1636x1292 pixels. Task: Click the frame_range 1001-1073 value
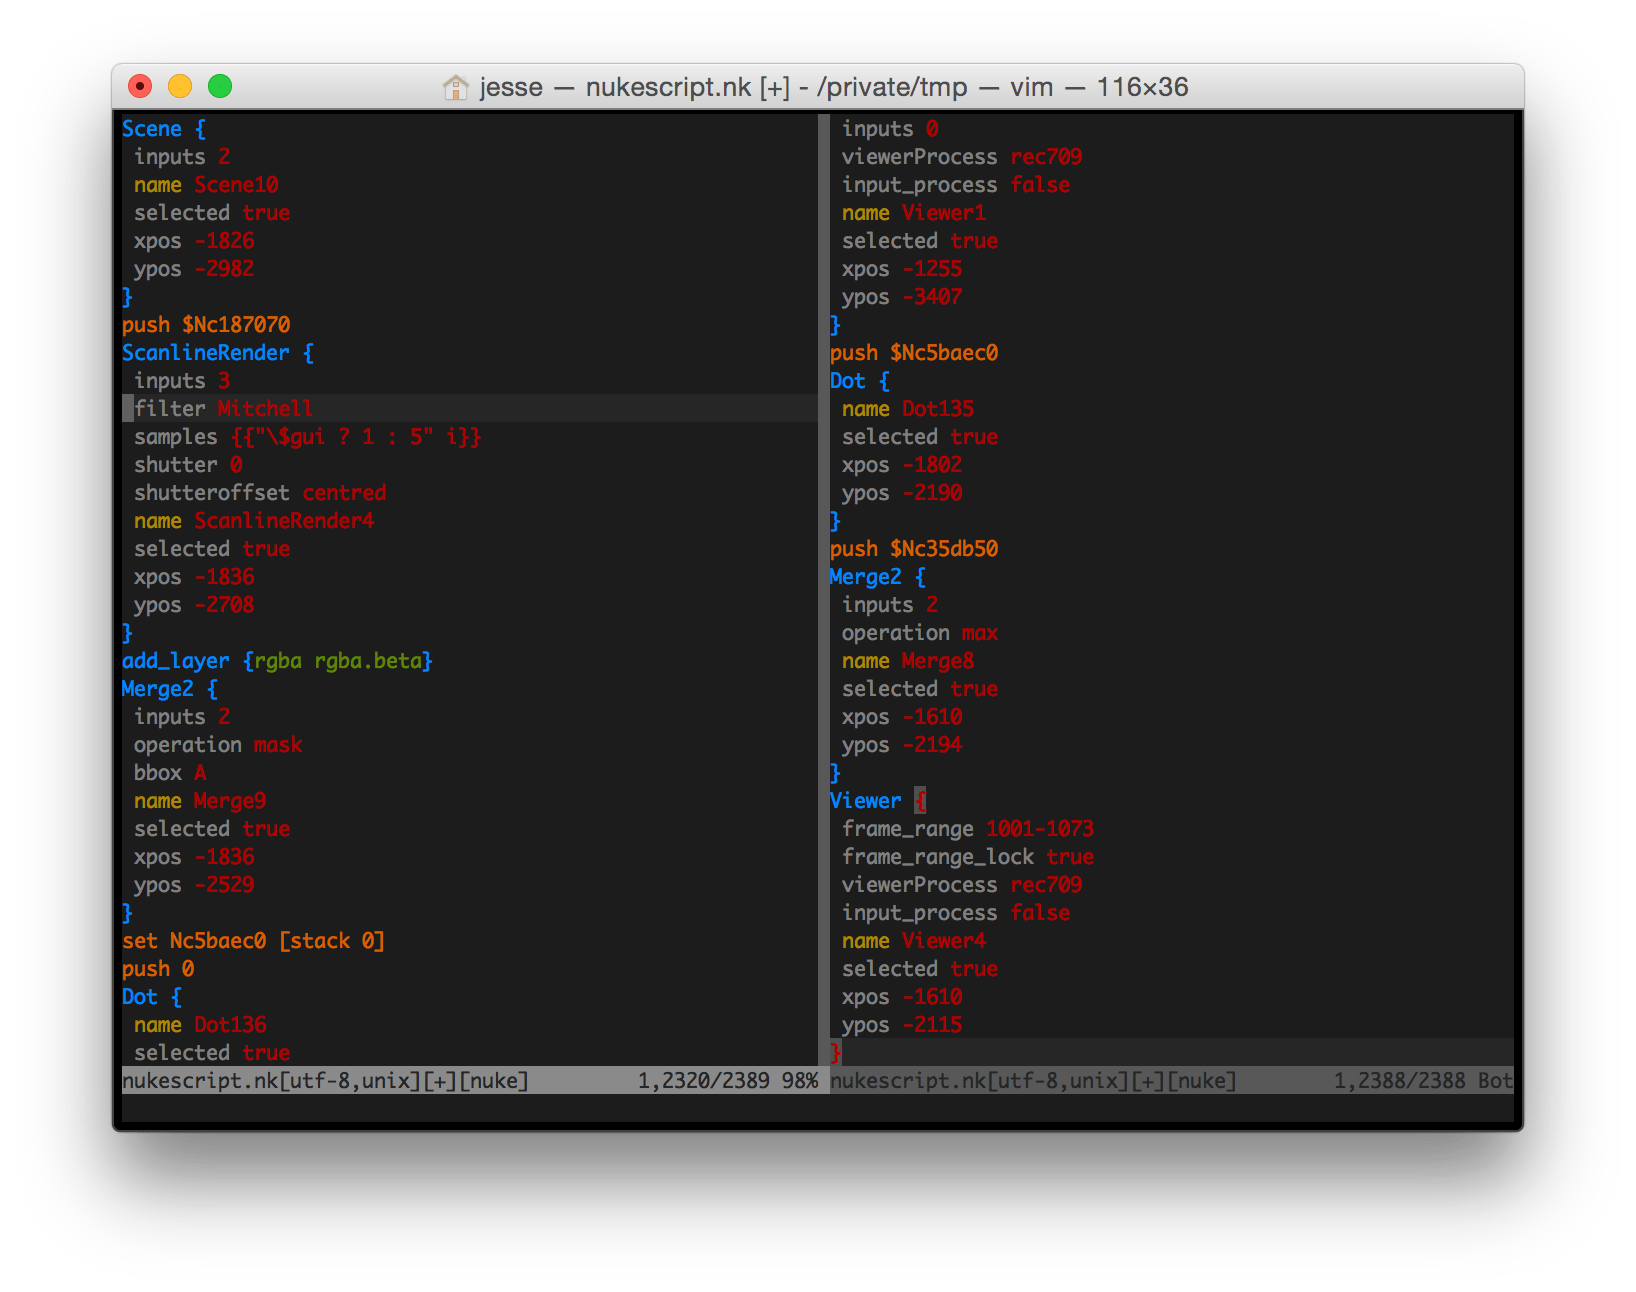coord(1039,828)
